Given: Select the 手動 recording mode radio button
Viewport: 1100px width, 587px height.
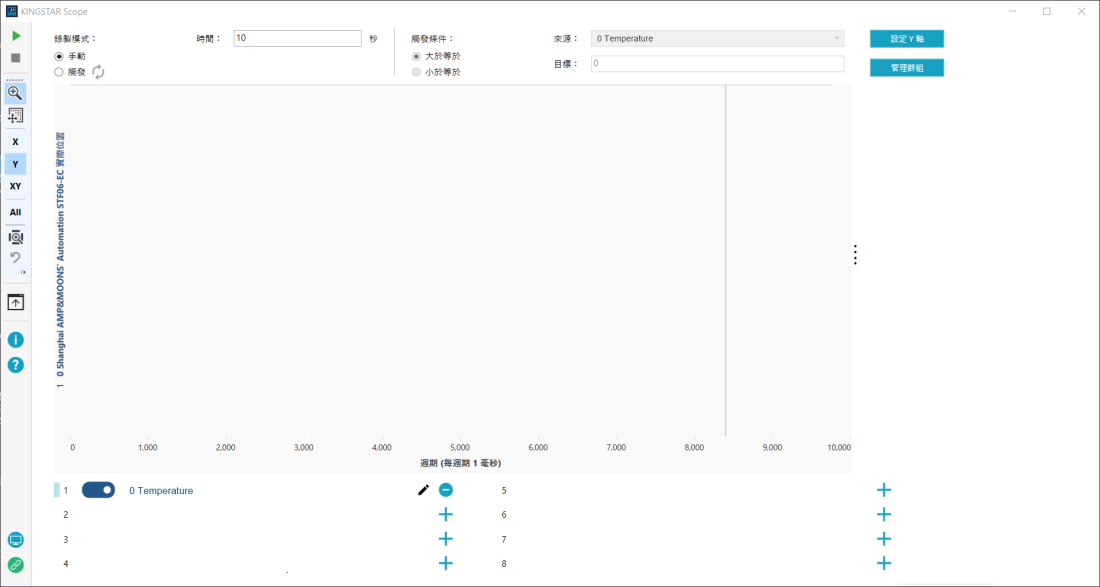Looking at the screenshot, I should coord(59,56).
